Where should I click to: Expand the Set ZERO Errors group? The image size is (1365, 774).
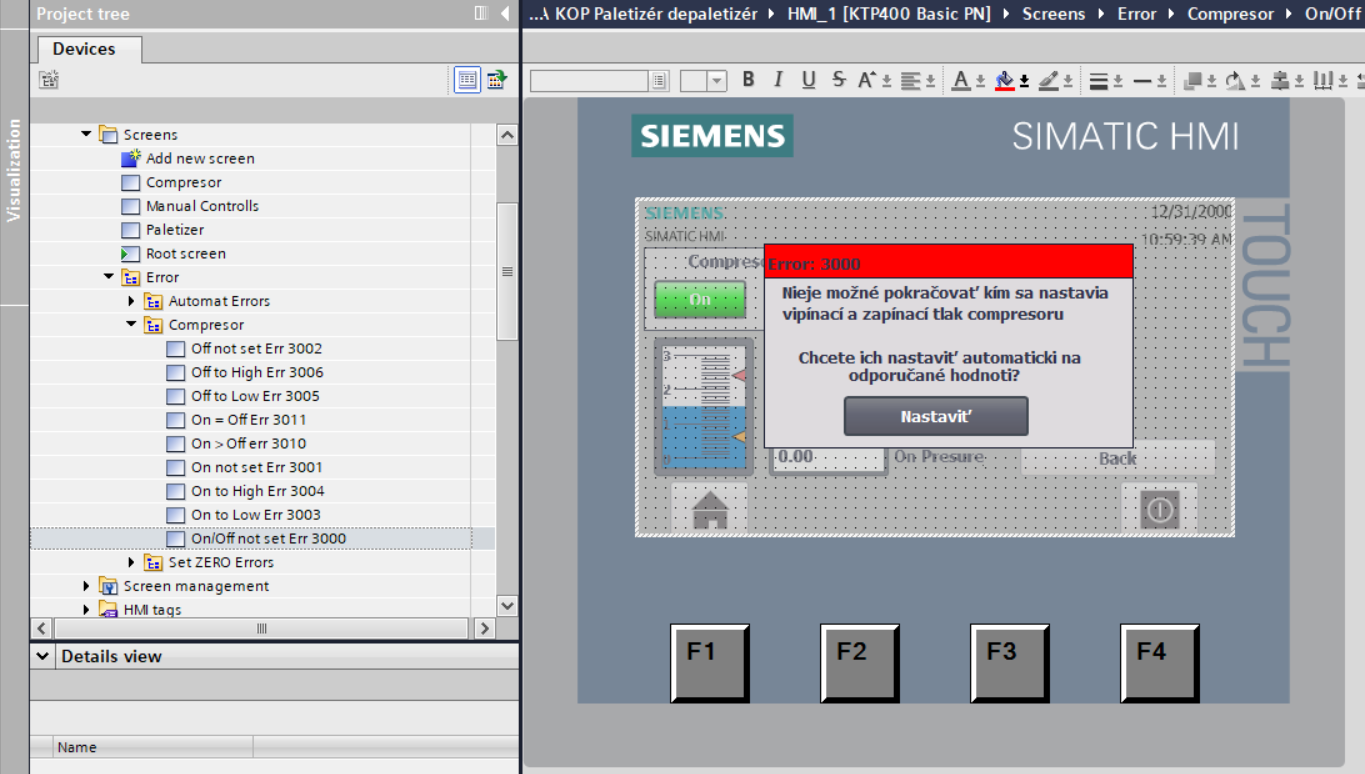click(131, 562)
